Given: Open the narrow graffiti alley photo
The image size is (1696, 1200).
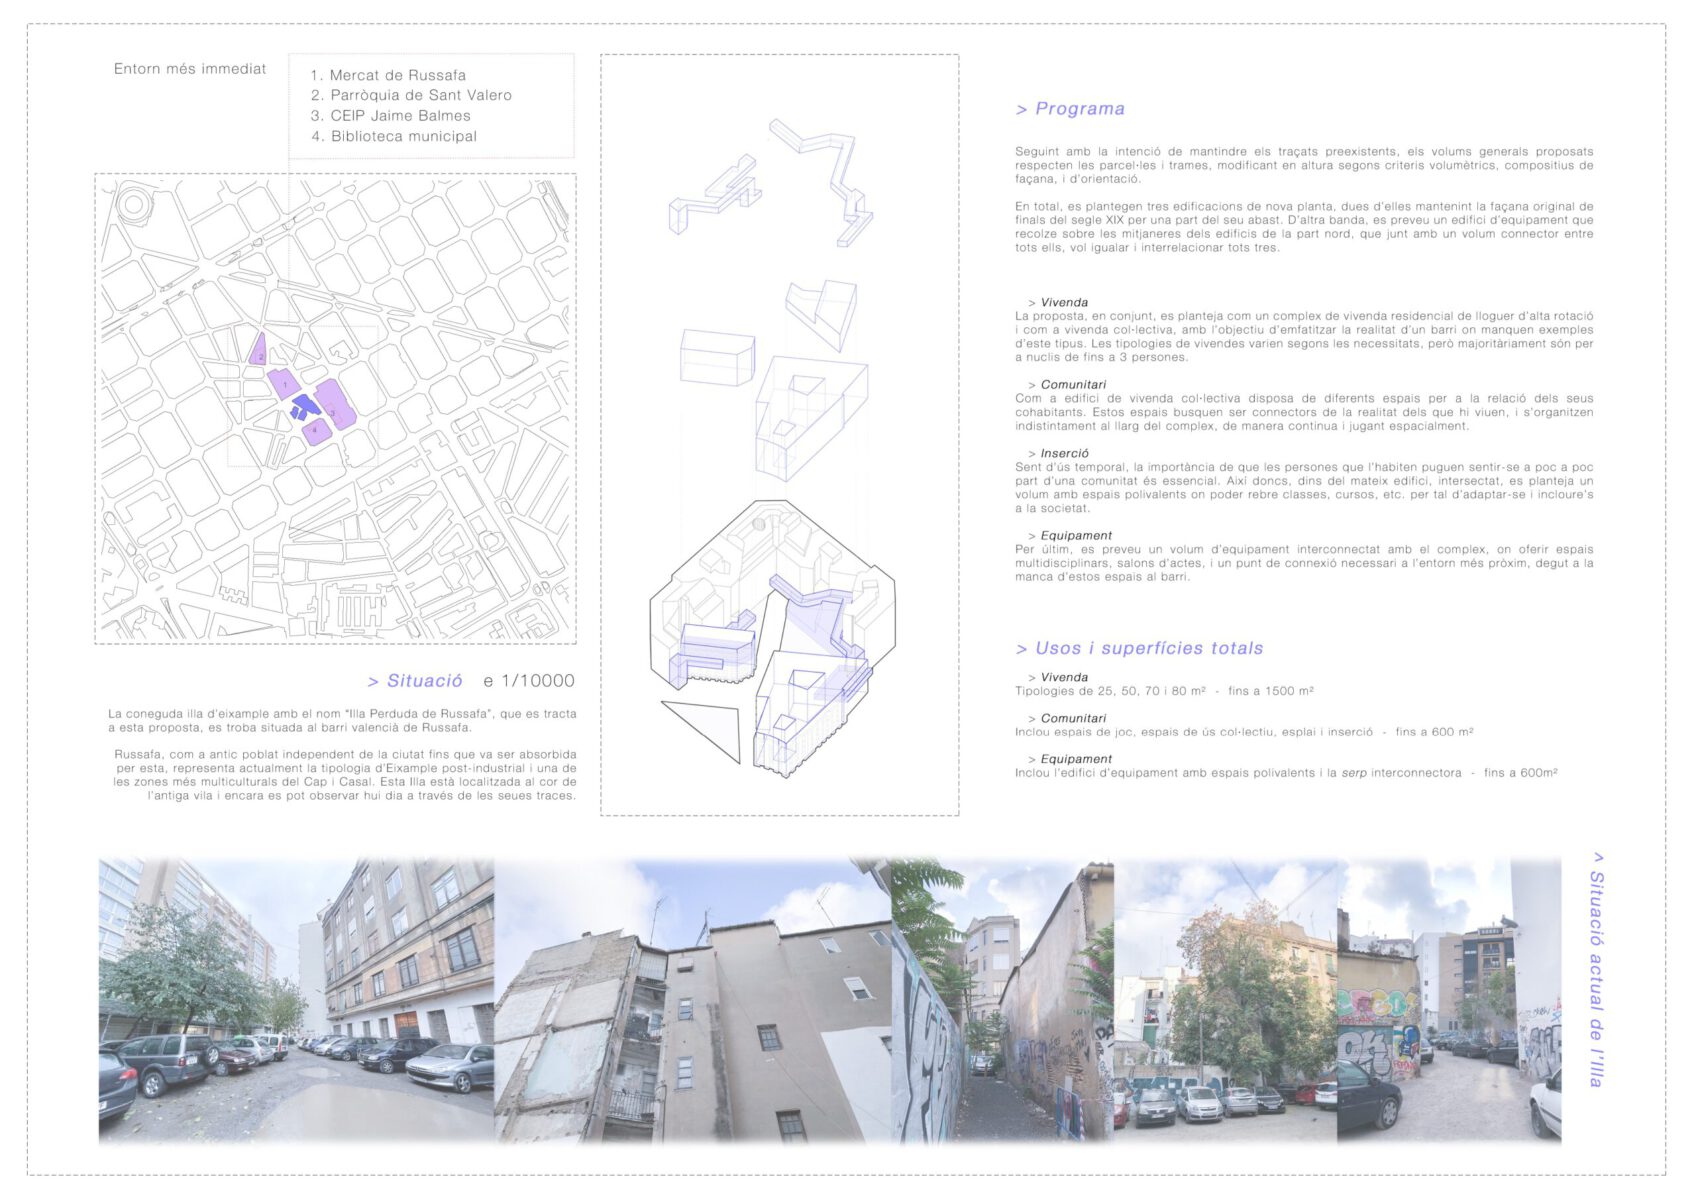Looking at the screenshot, I should (x=1002, y=1000).
